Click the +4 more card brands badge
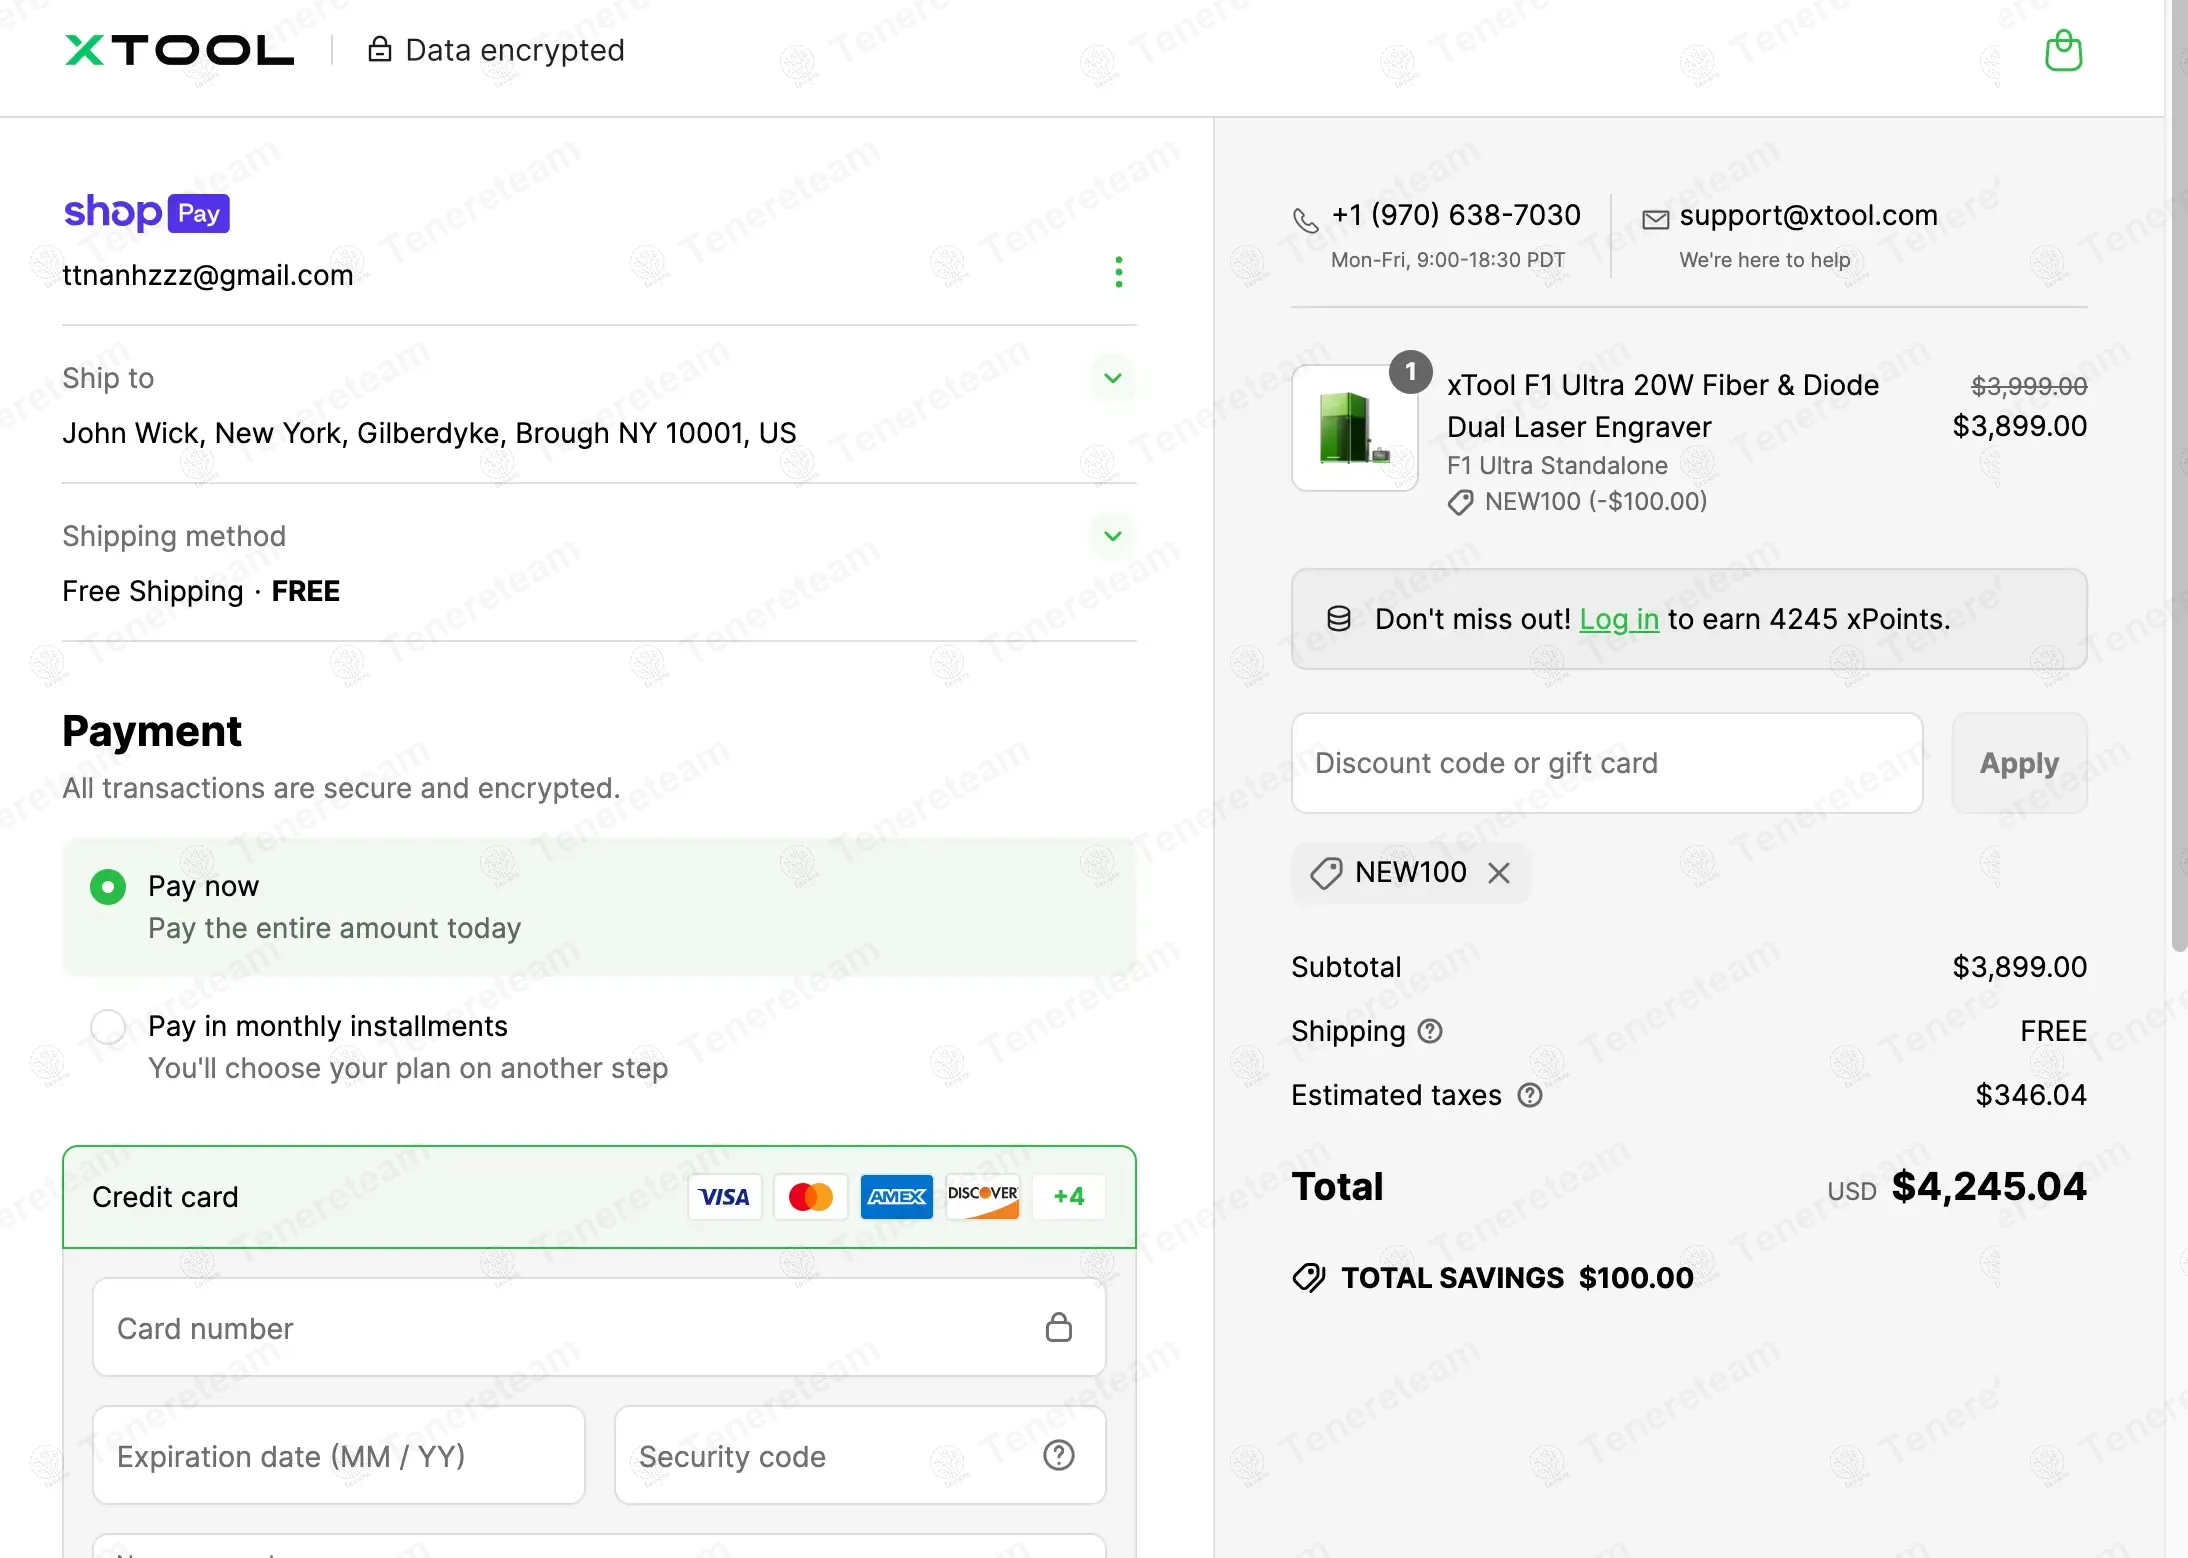The width and height of the screenshot is (2188, 1558). (x=1068, y=1196)
